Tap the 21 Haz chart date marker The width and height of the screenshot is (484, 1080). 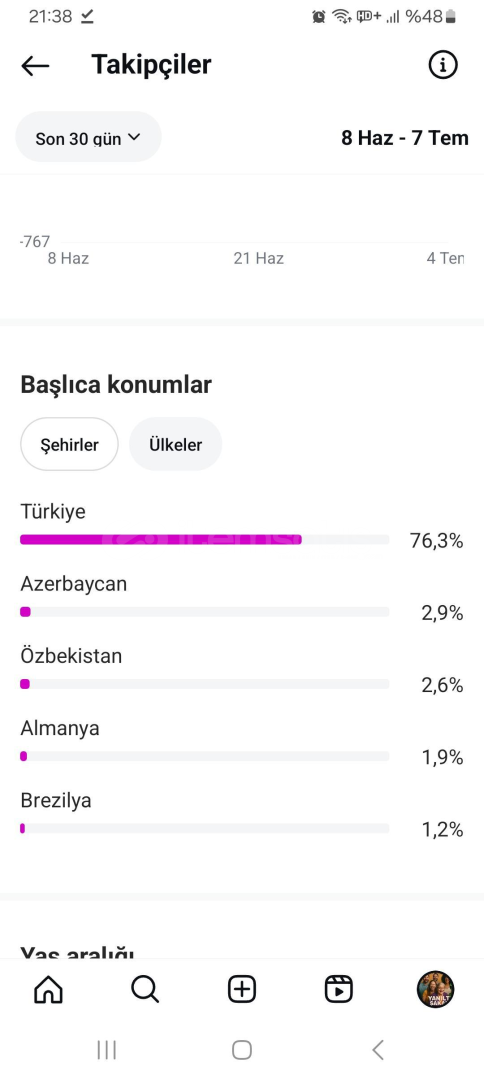pyautogui.click(x=259, y=258)
